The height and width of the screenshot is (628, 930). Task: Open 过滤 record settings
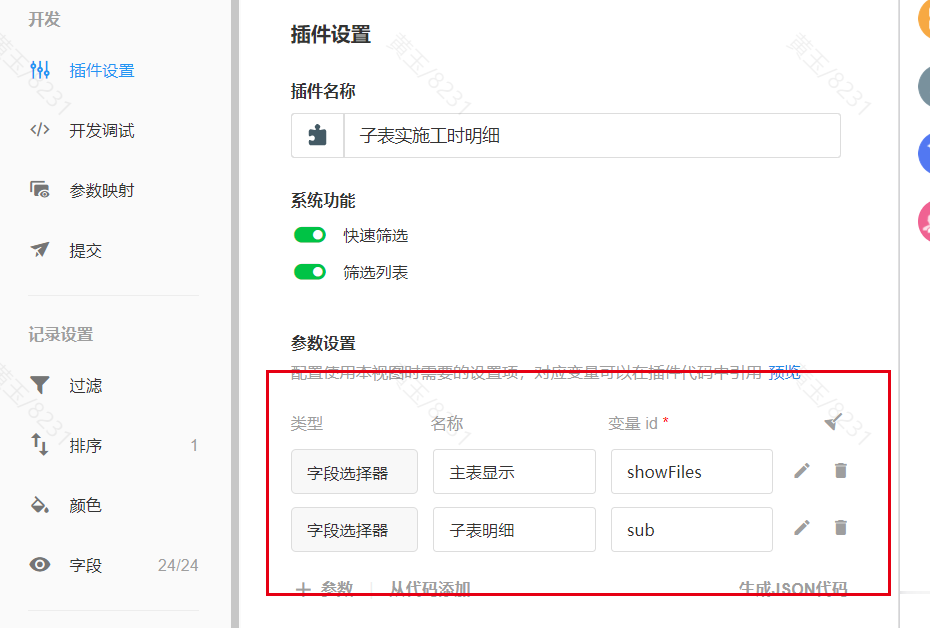(85, 386)
